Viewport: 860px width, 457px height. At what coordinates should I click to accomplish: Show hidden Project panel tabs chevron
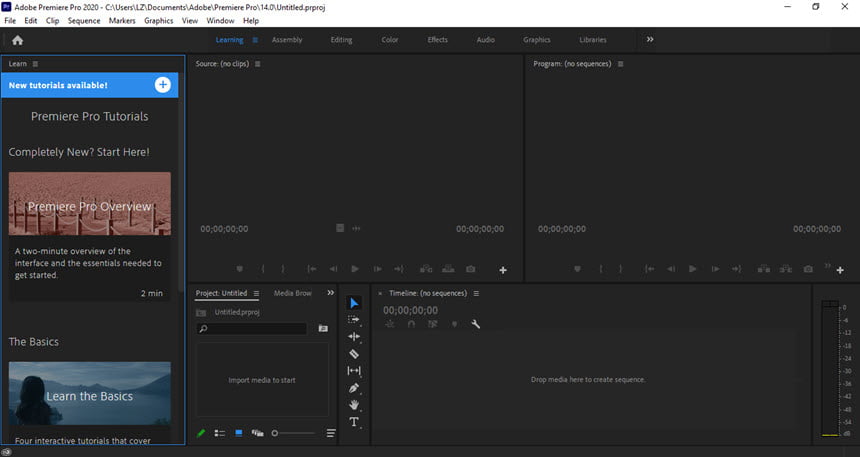pos(330,293)
